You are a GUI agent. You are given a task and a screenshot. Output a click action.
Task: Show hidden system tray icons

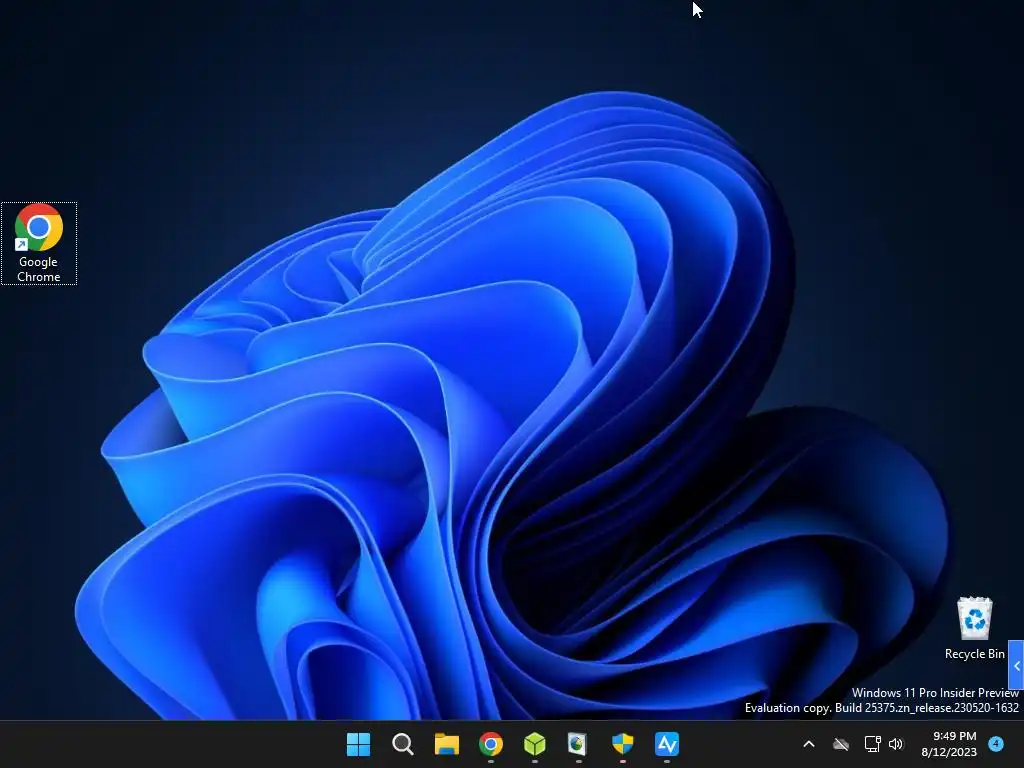808,744
